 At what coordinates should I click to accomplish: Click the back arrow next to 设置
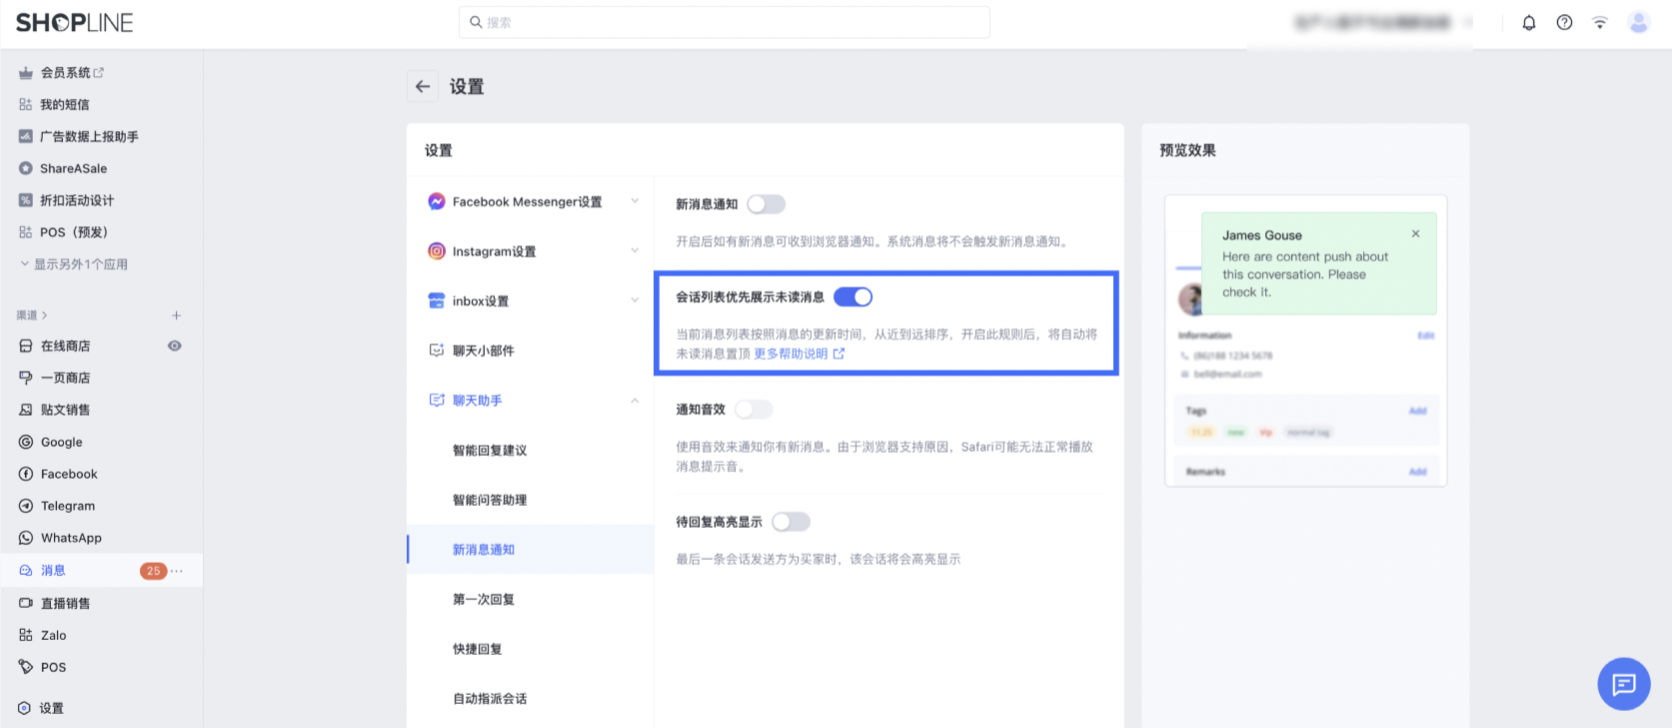[423, 87]
